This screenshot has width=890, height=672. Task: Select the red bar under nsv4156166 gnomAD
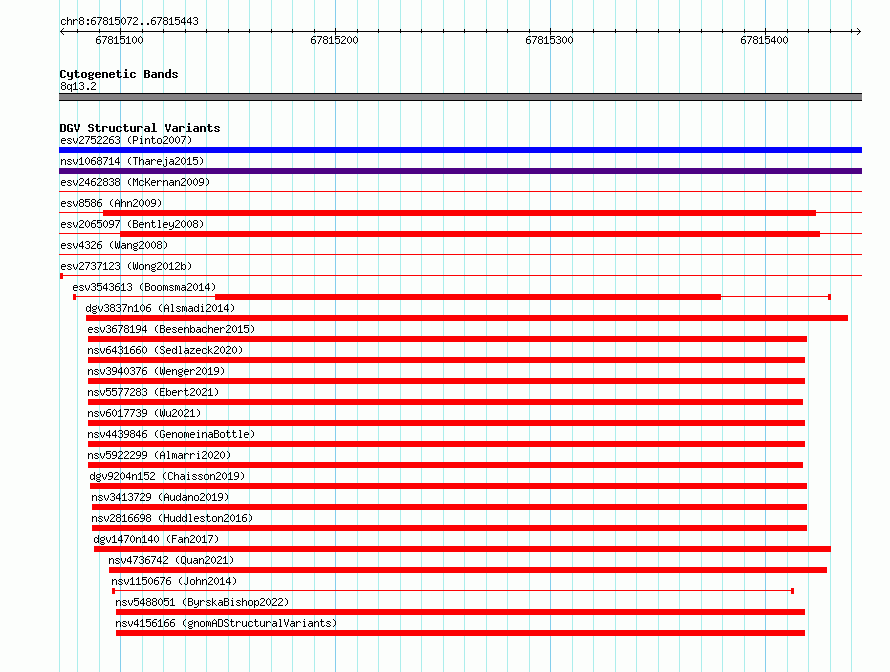click(460, 633)
